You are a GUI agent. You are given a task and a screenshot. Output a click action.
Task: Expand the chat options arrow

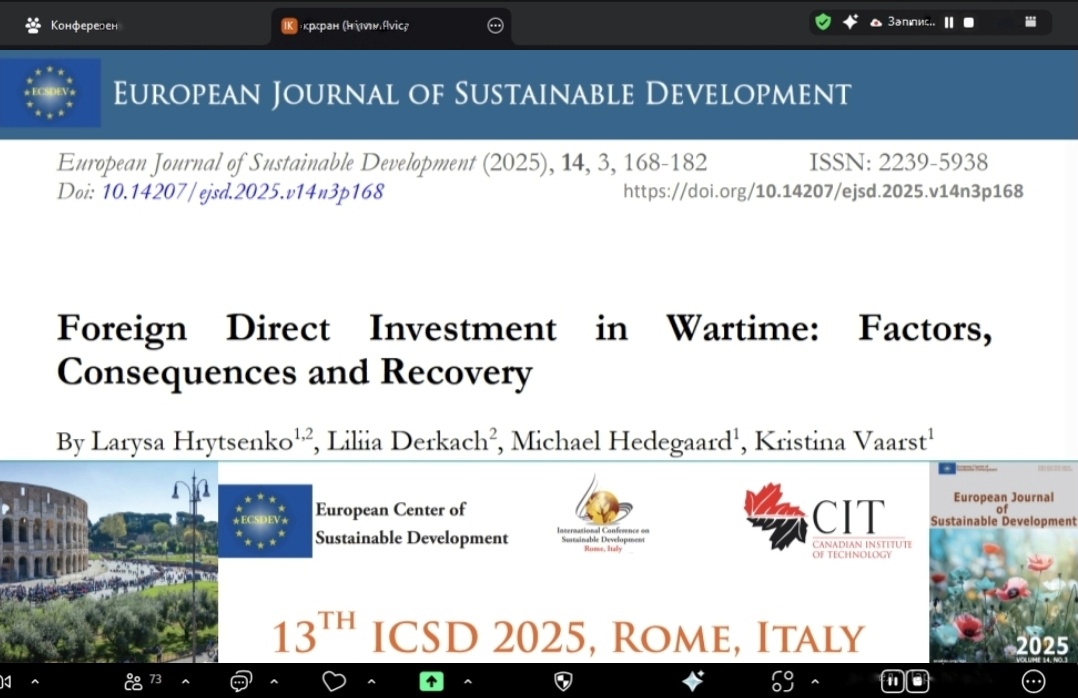[274, 681]
